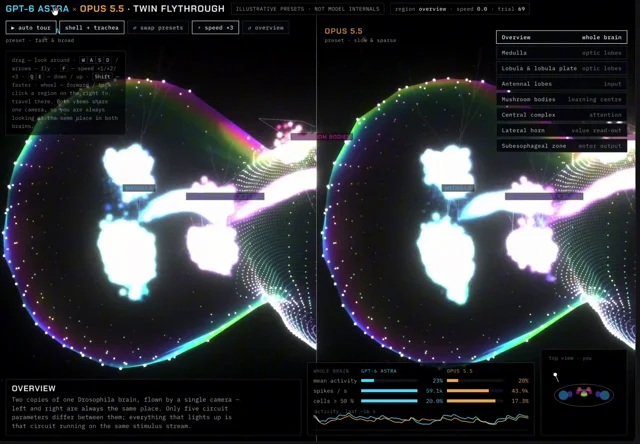This screenshot has height=444, width=640.
Task: Click the orange cells > 50 % bar
Action: (471, 401)
